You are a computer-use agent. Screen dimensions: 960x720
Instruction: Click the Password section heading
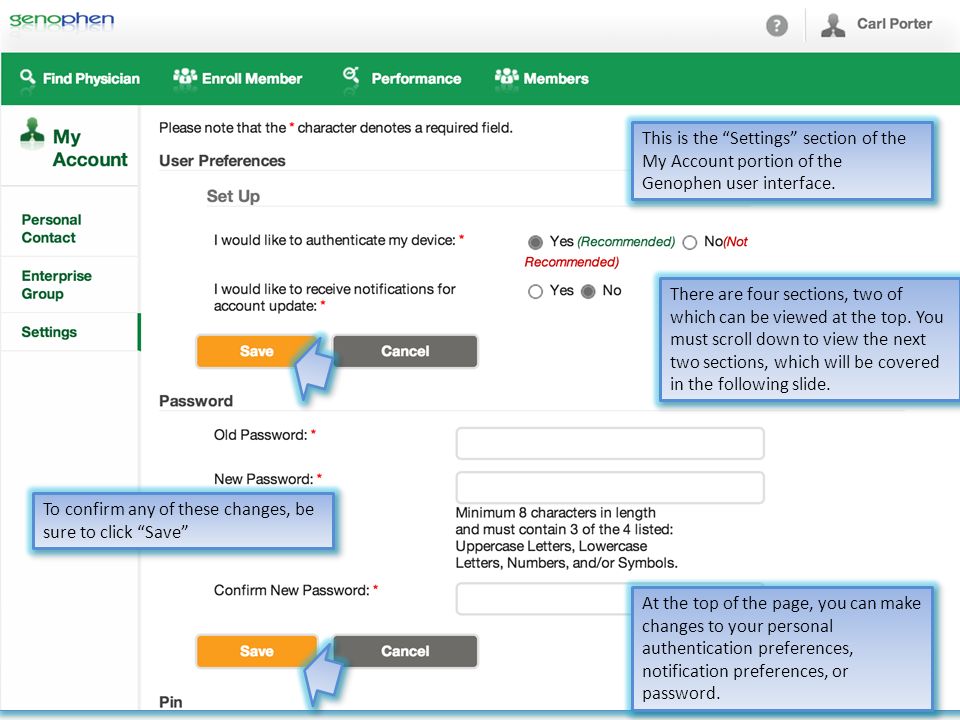tap(196, 401)
